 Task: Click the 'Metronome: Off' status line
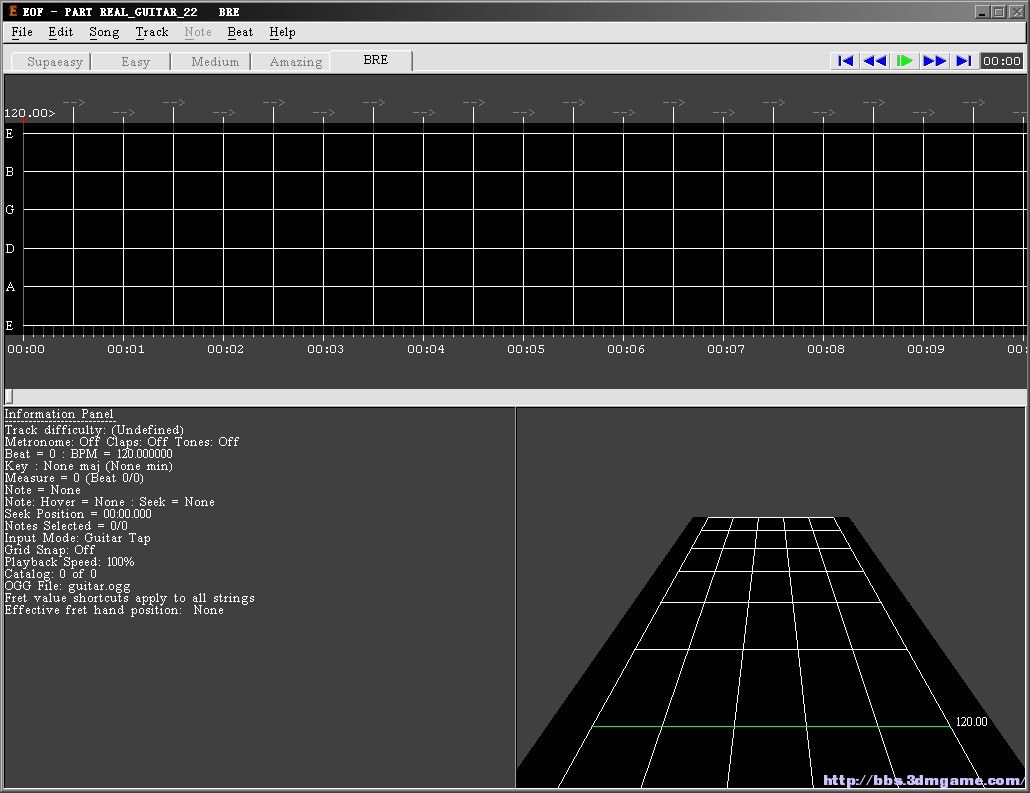(x=122, y=442)
